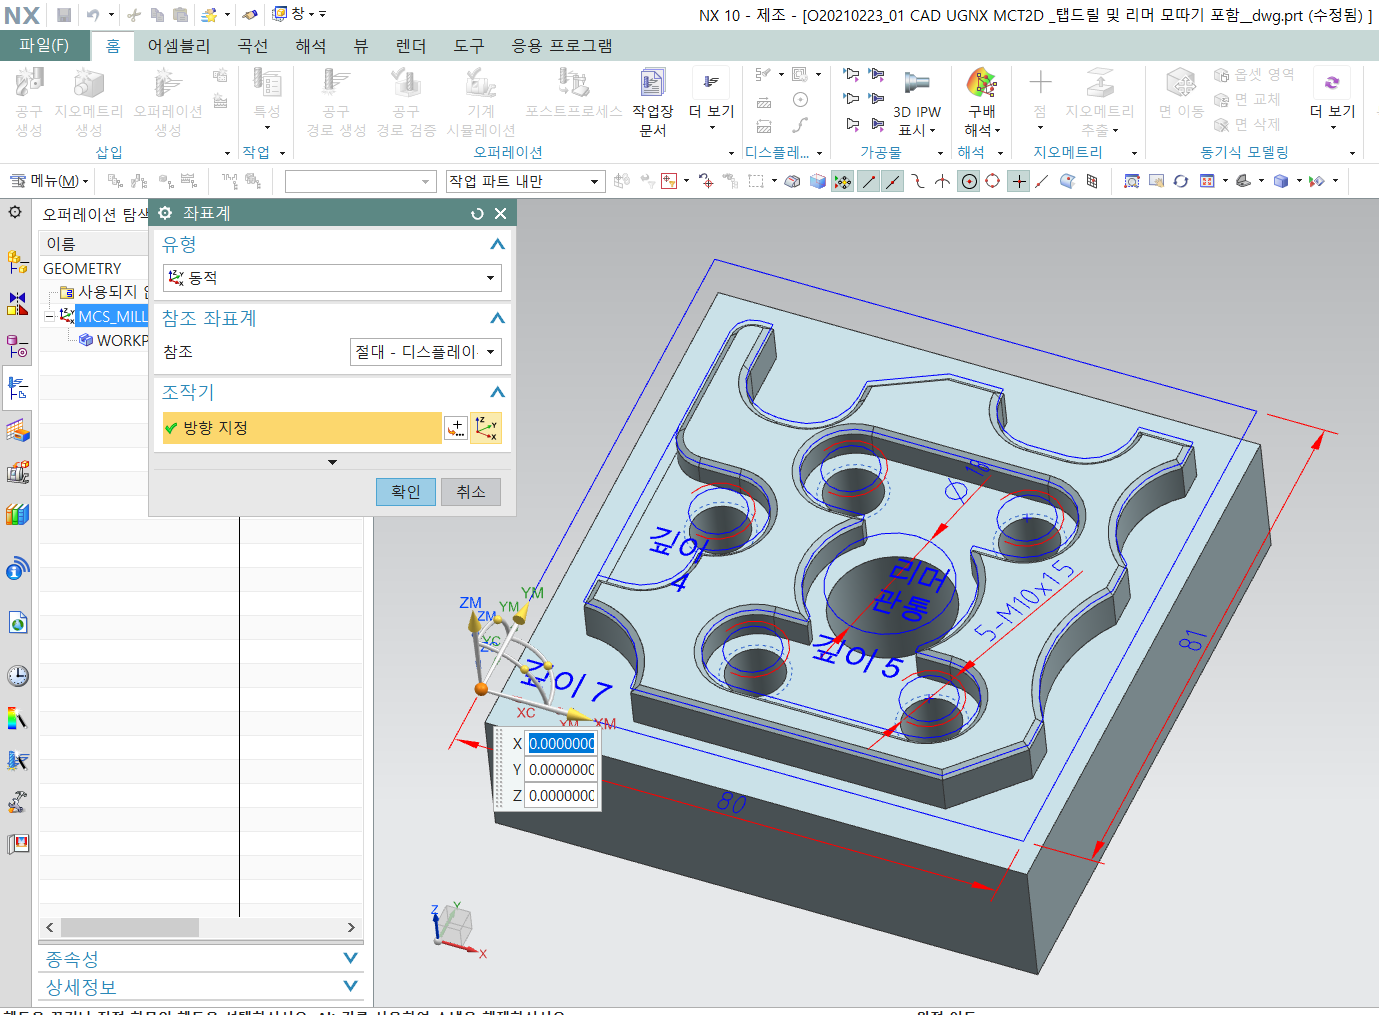Collapse the 조작기 section
1379x1015 pixels.
coord(497,393)
